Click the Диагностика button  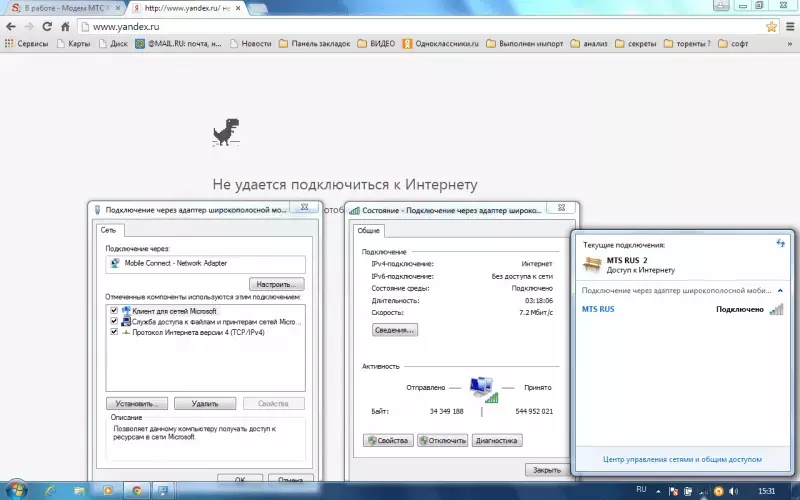496,440
